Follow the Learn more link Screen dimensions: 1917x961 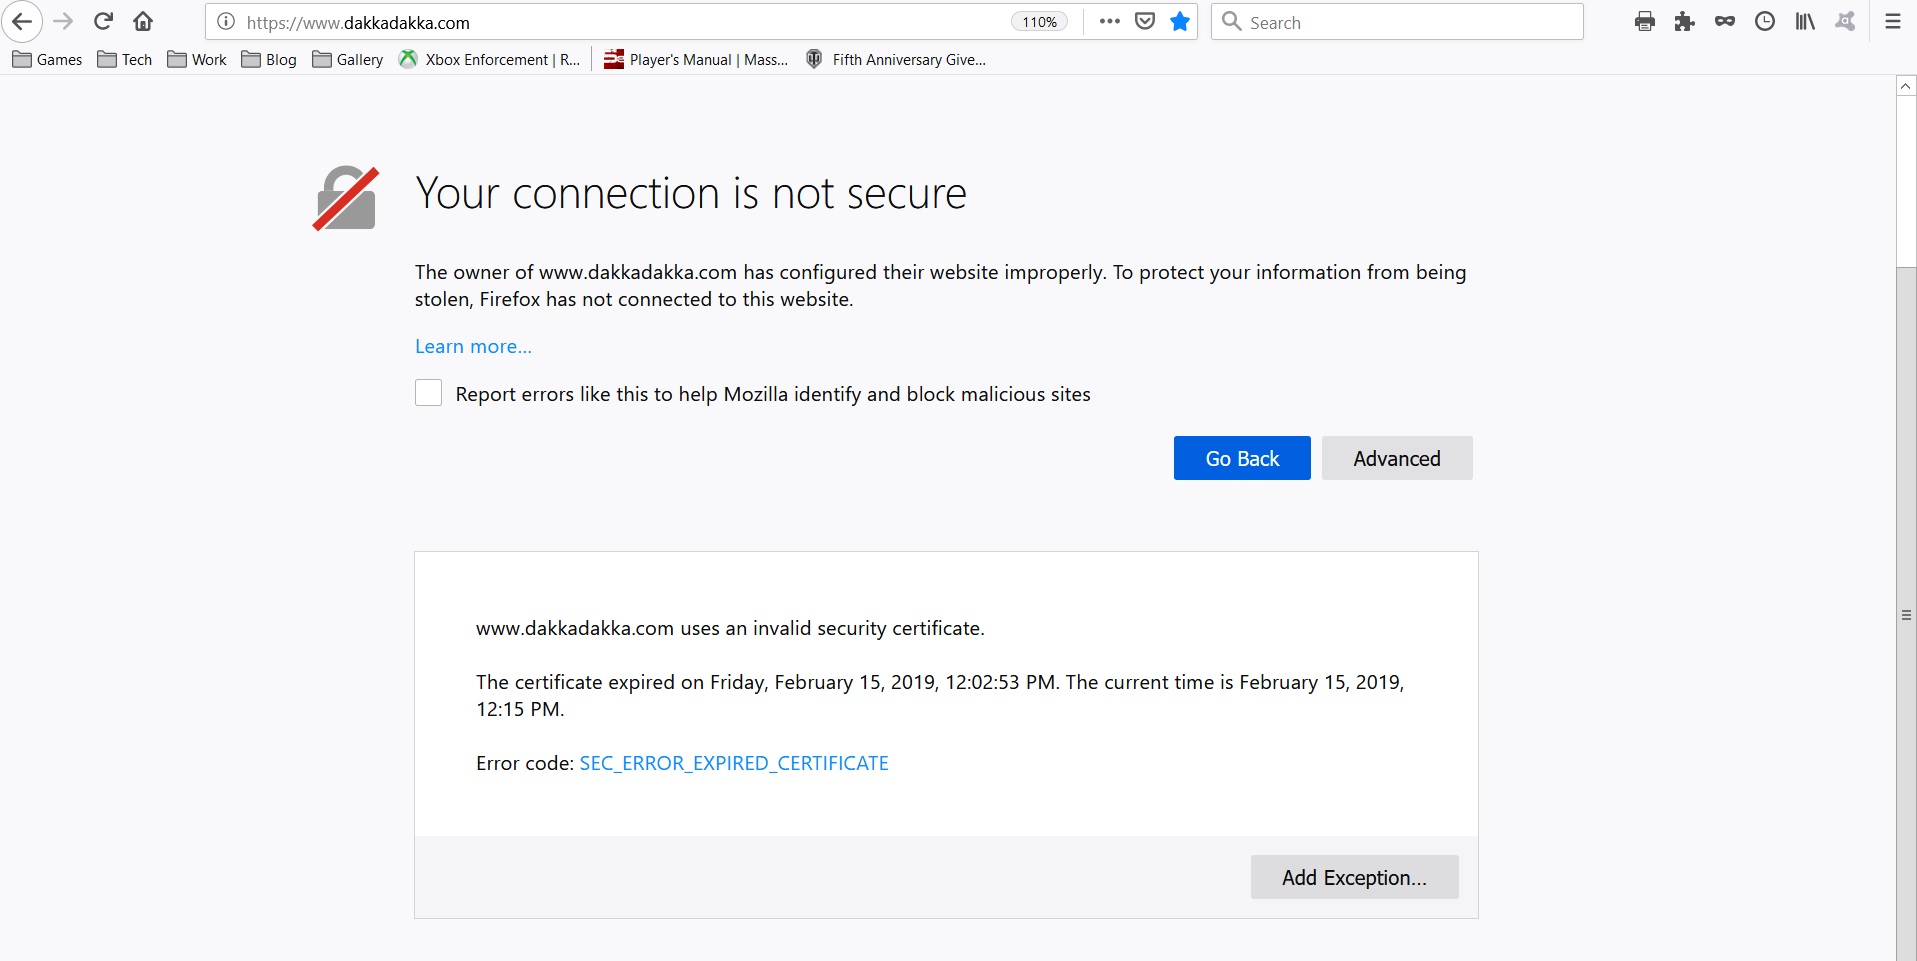point(473,347)
